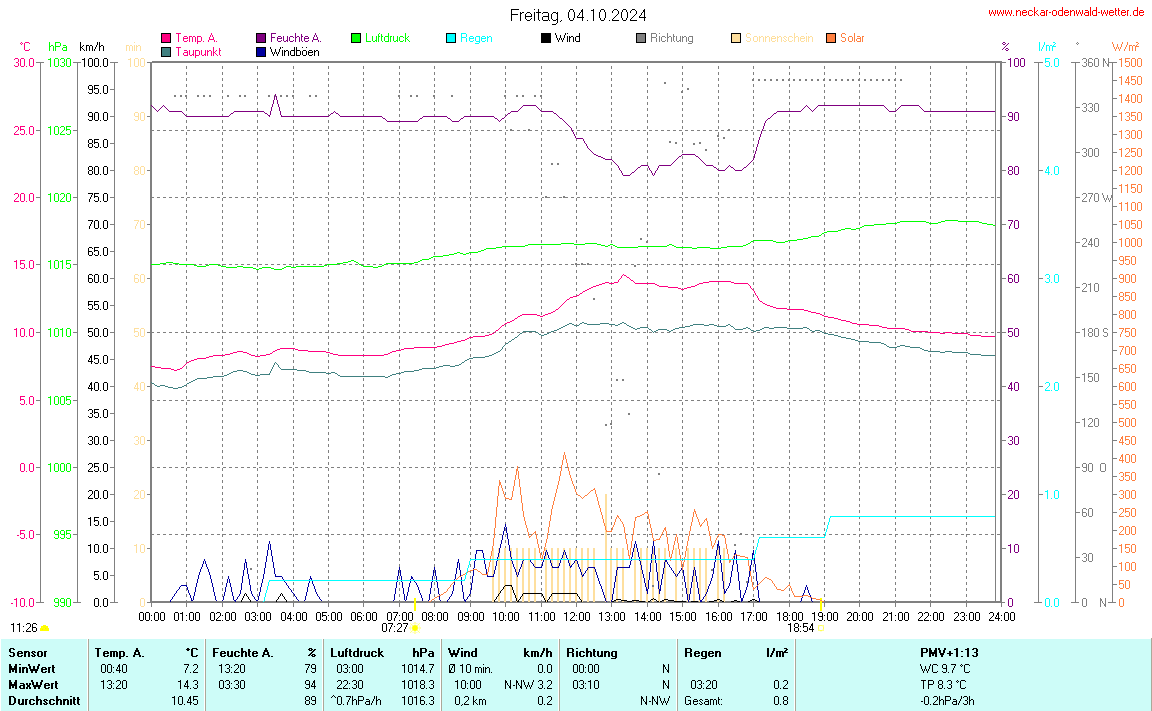Click the green Luftdruck legend square
Screen dimensions: 1152x711
[356, 38]
